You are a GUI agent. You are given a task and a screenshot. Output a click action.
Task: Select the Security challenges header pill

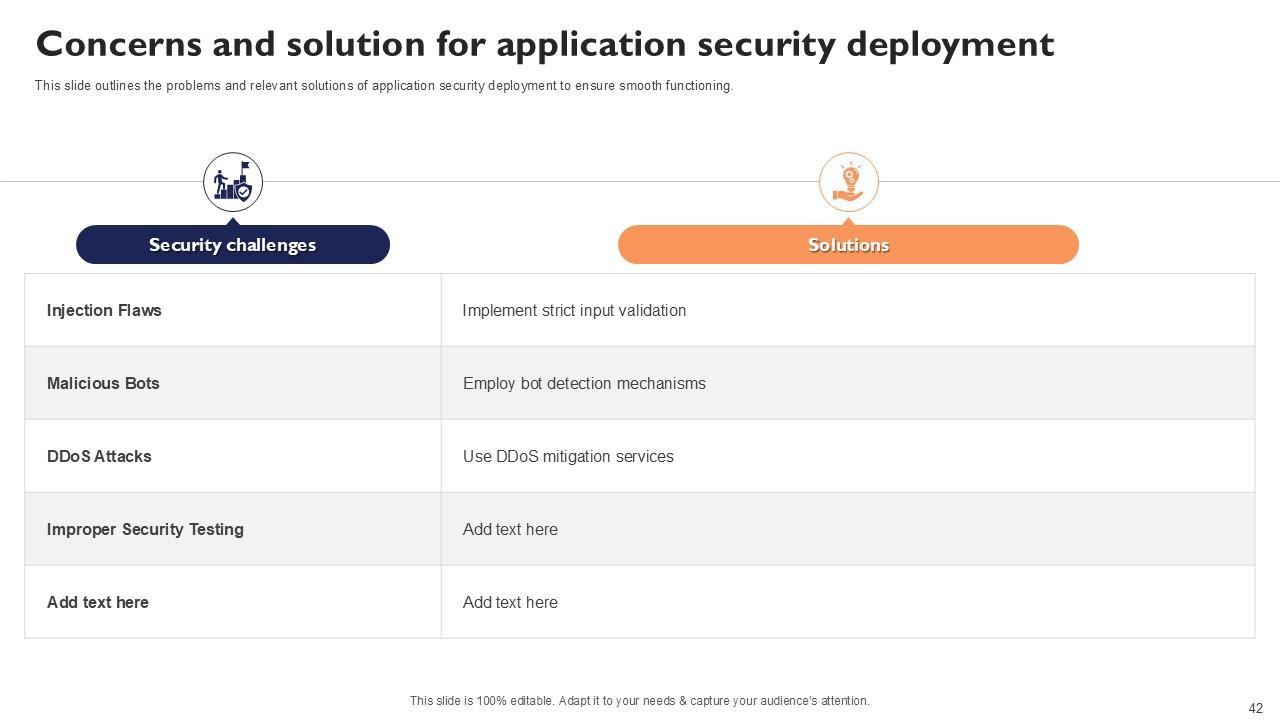tap(233, 245)
